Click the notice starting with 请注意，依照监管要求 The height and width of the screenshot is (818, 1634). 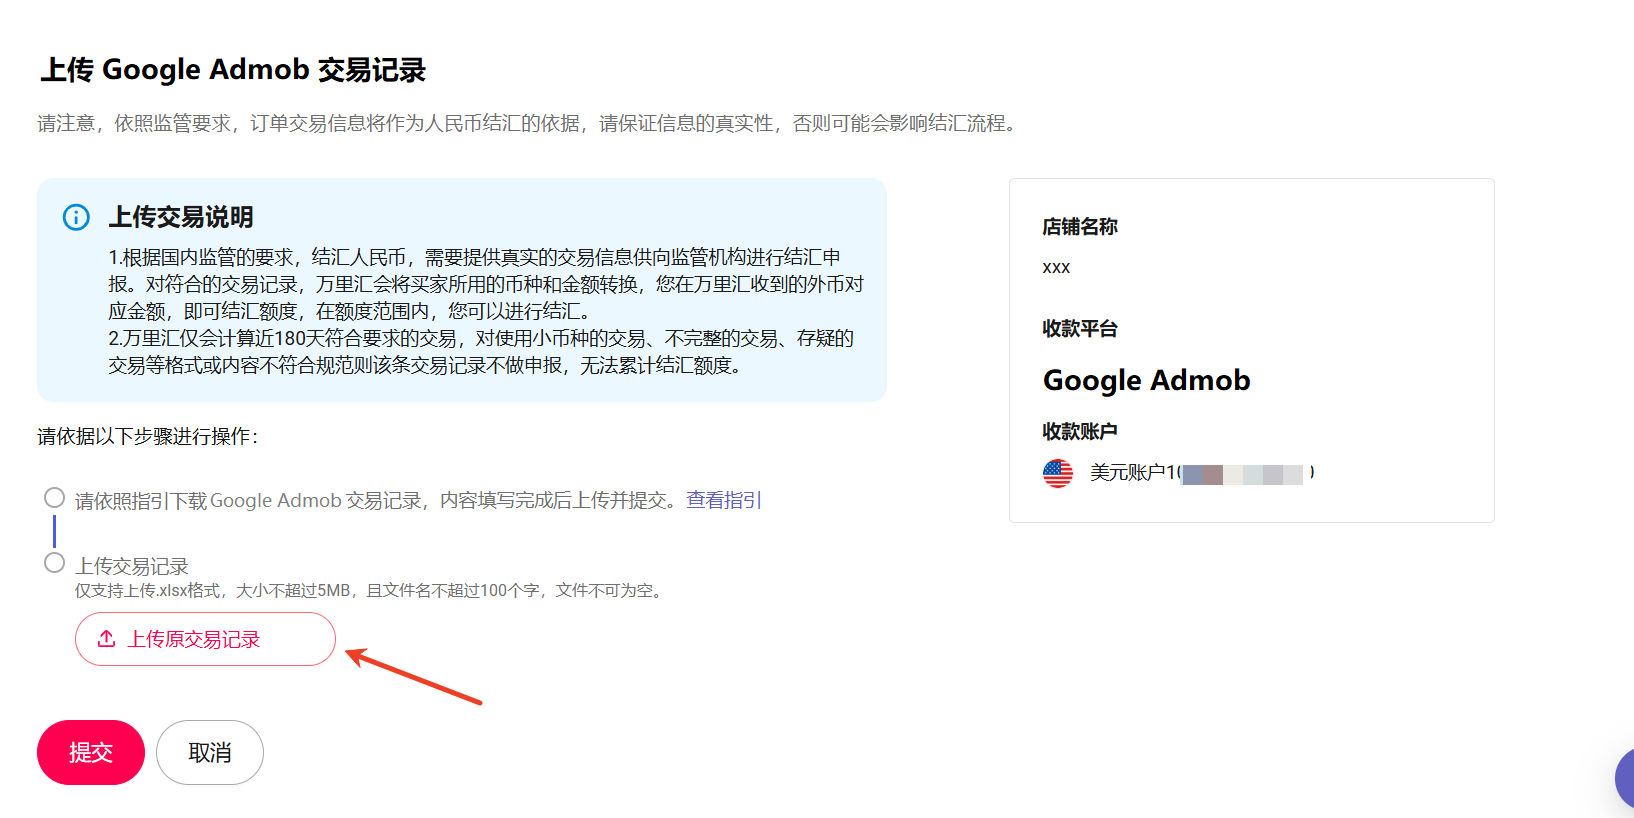(527, 123)
